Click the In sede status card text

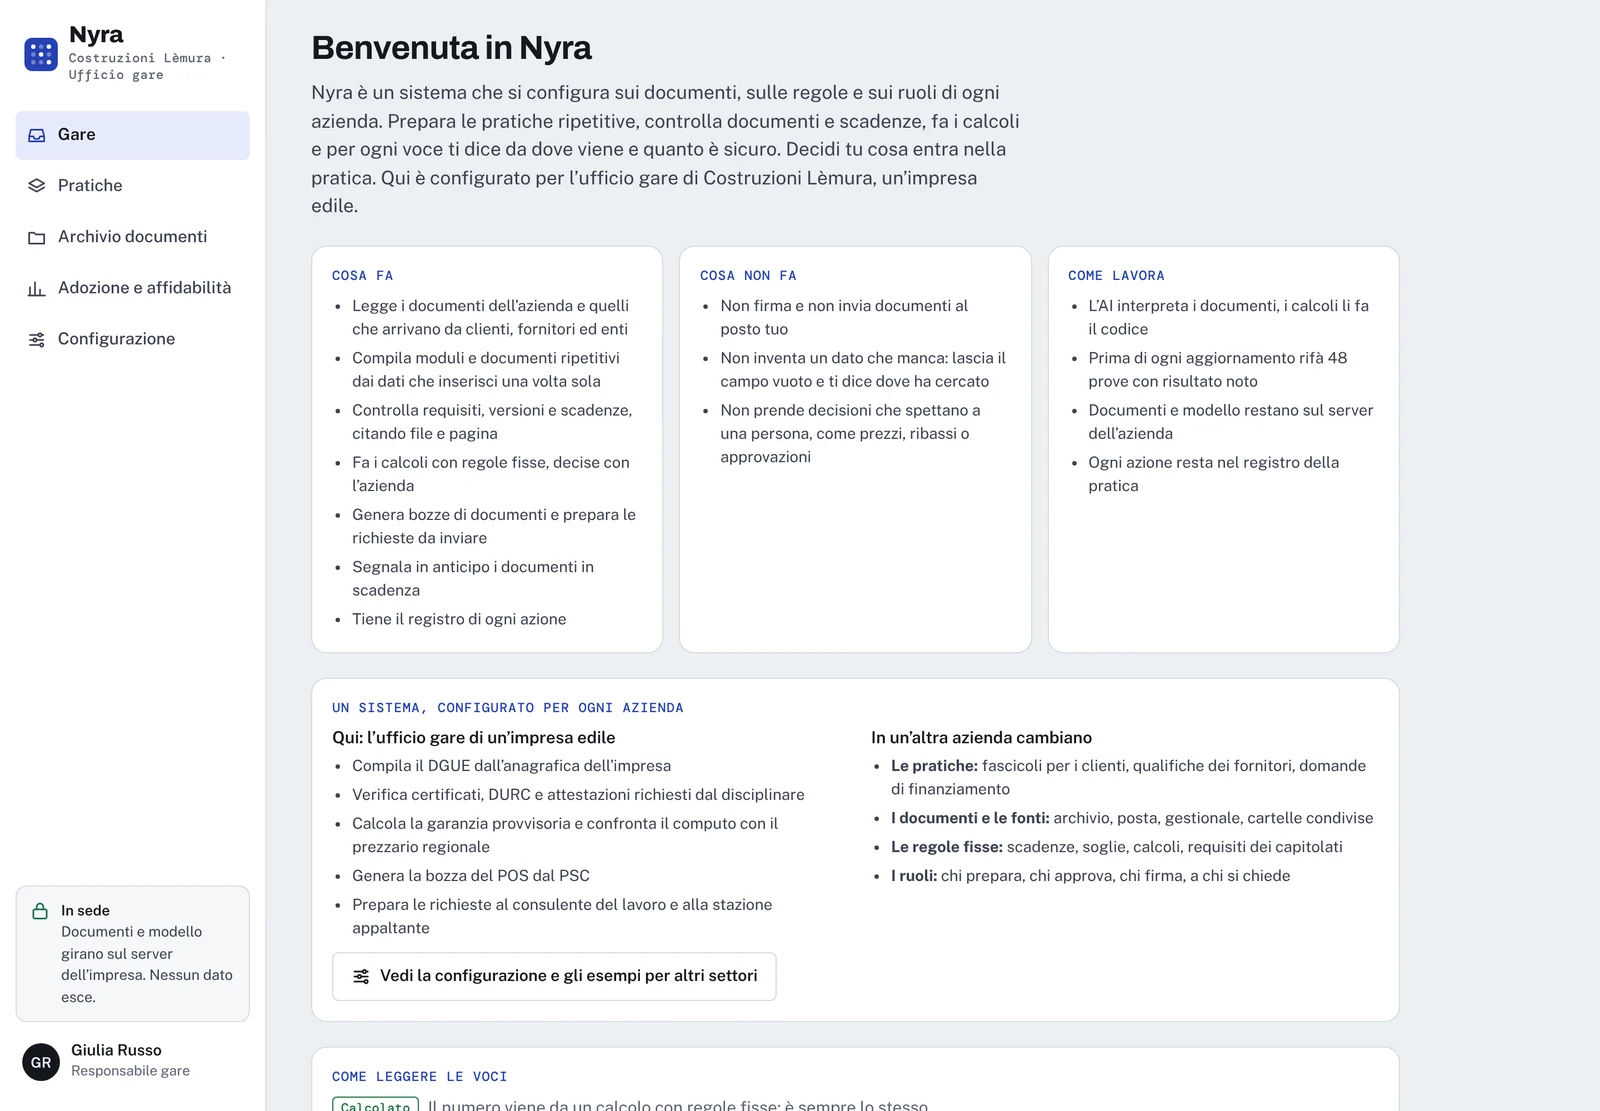pos(147,954)
